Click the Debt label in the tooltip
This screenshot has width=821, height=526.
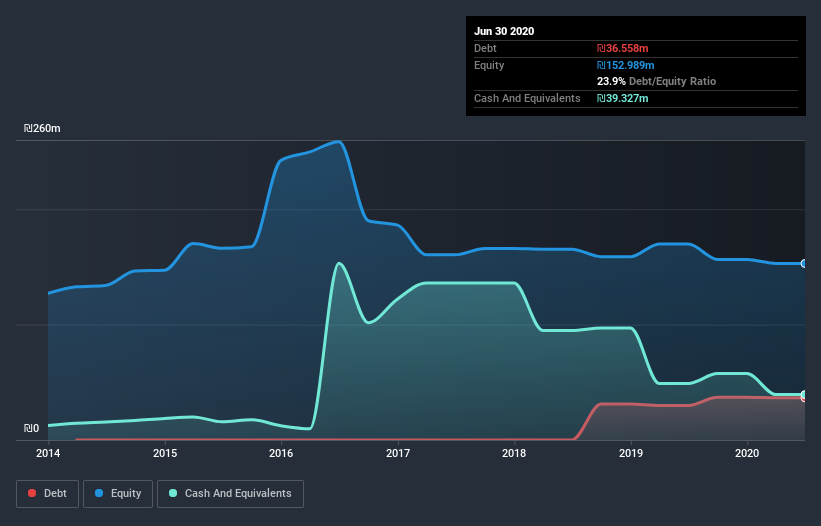(x=485, y=48)
